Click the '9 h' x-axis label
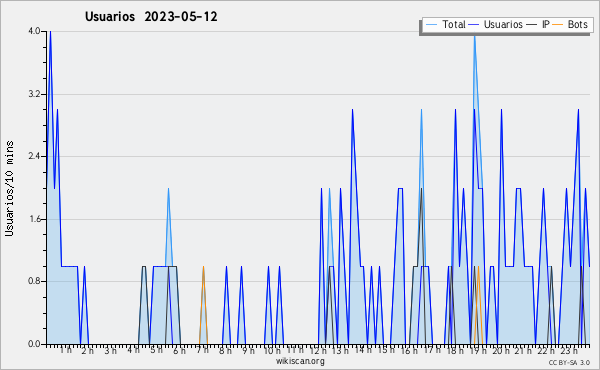 (x=248, y=351)
